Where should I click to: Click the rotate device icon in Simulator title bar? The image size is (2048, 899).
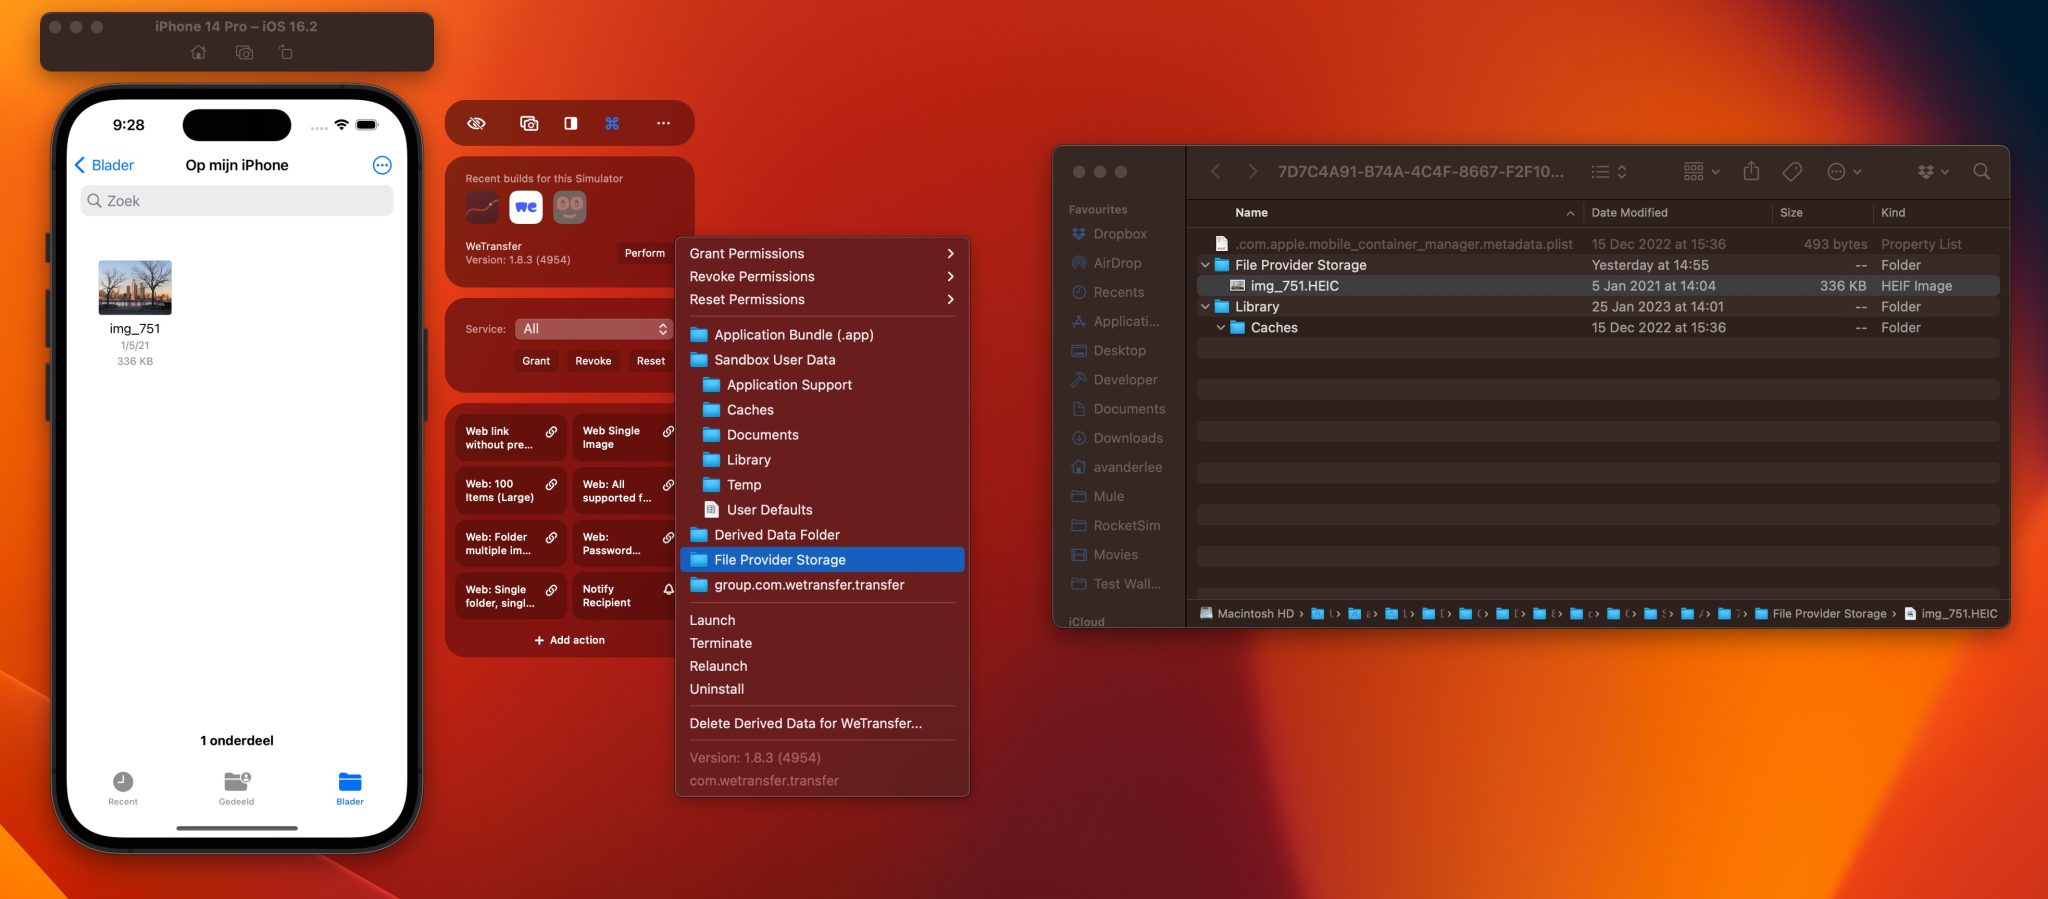[286, 52]
